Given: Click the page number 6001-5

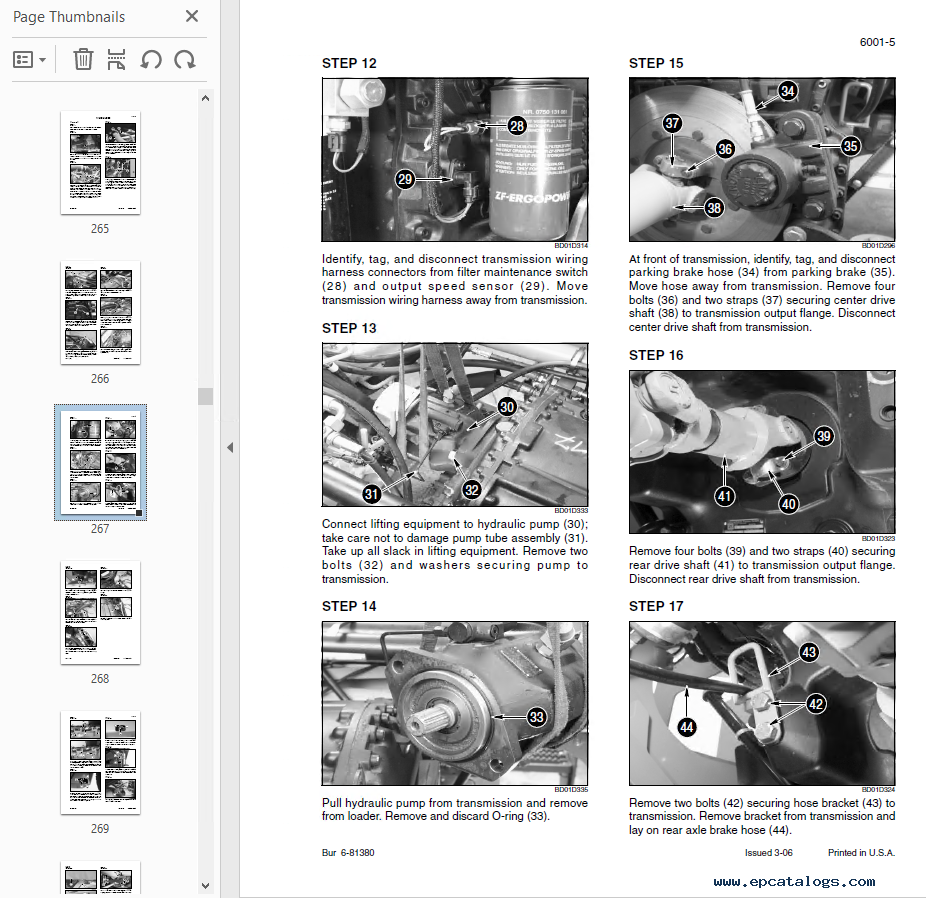Looking at the screenshot, I should coord(878,42).
